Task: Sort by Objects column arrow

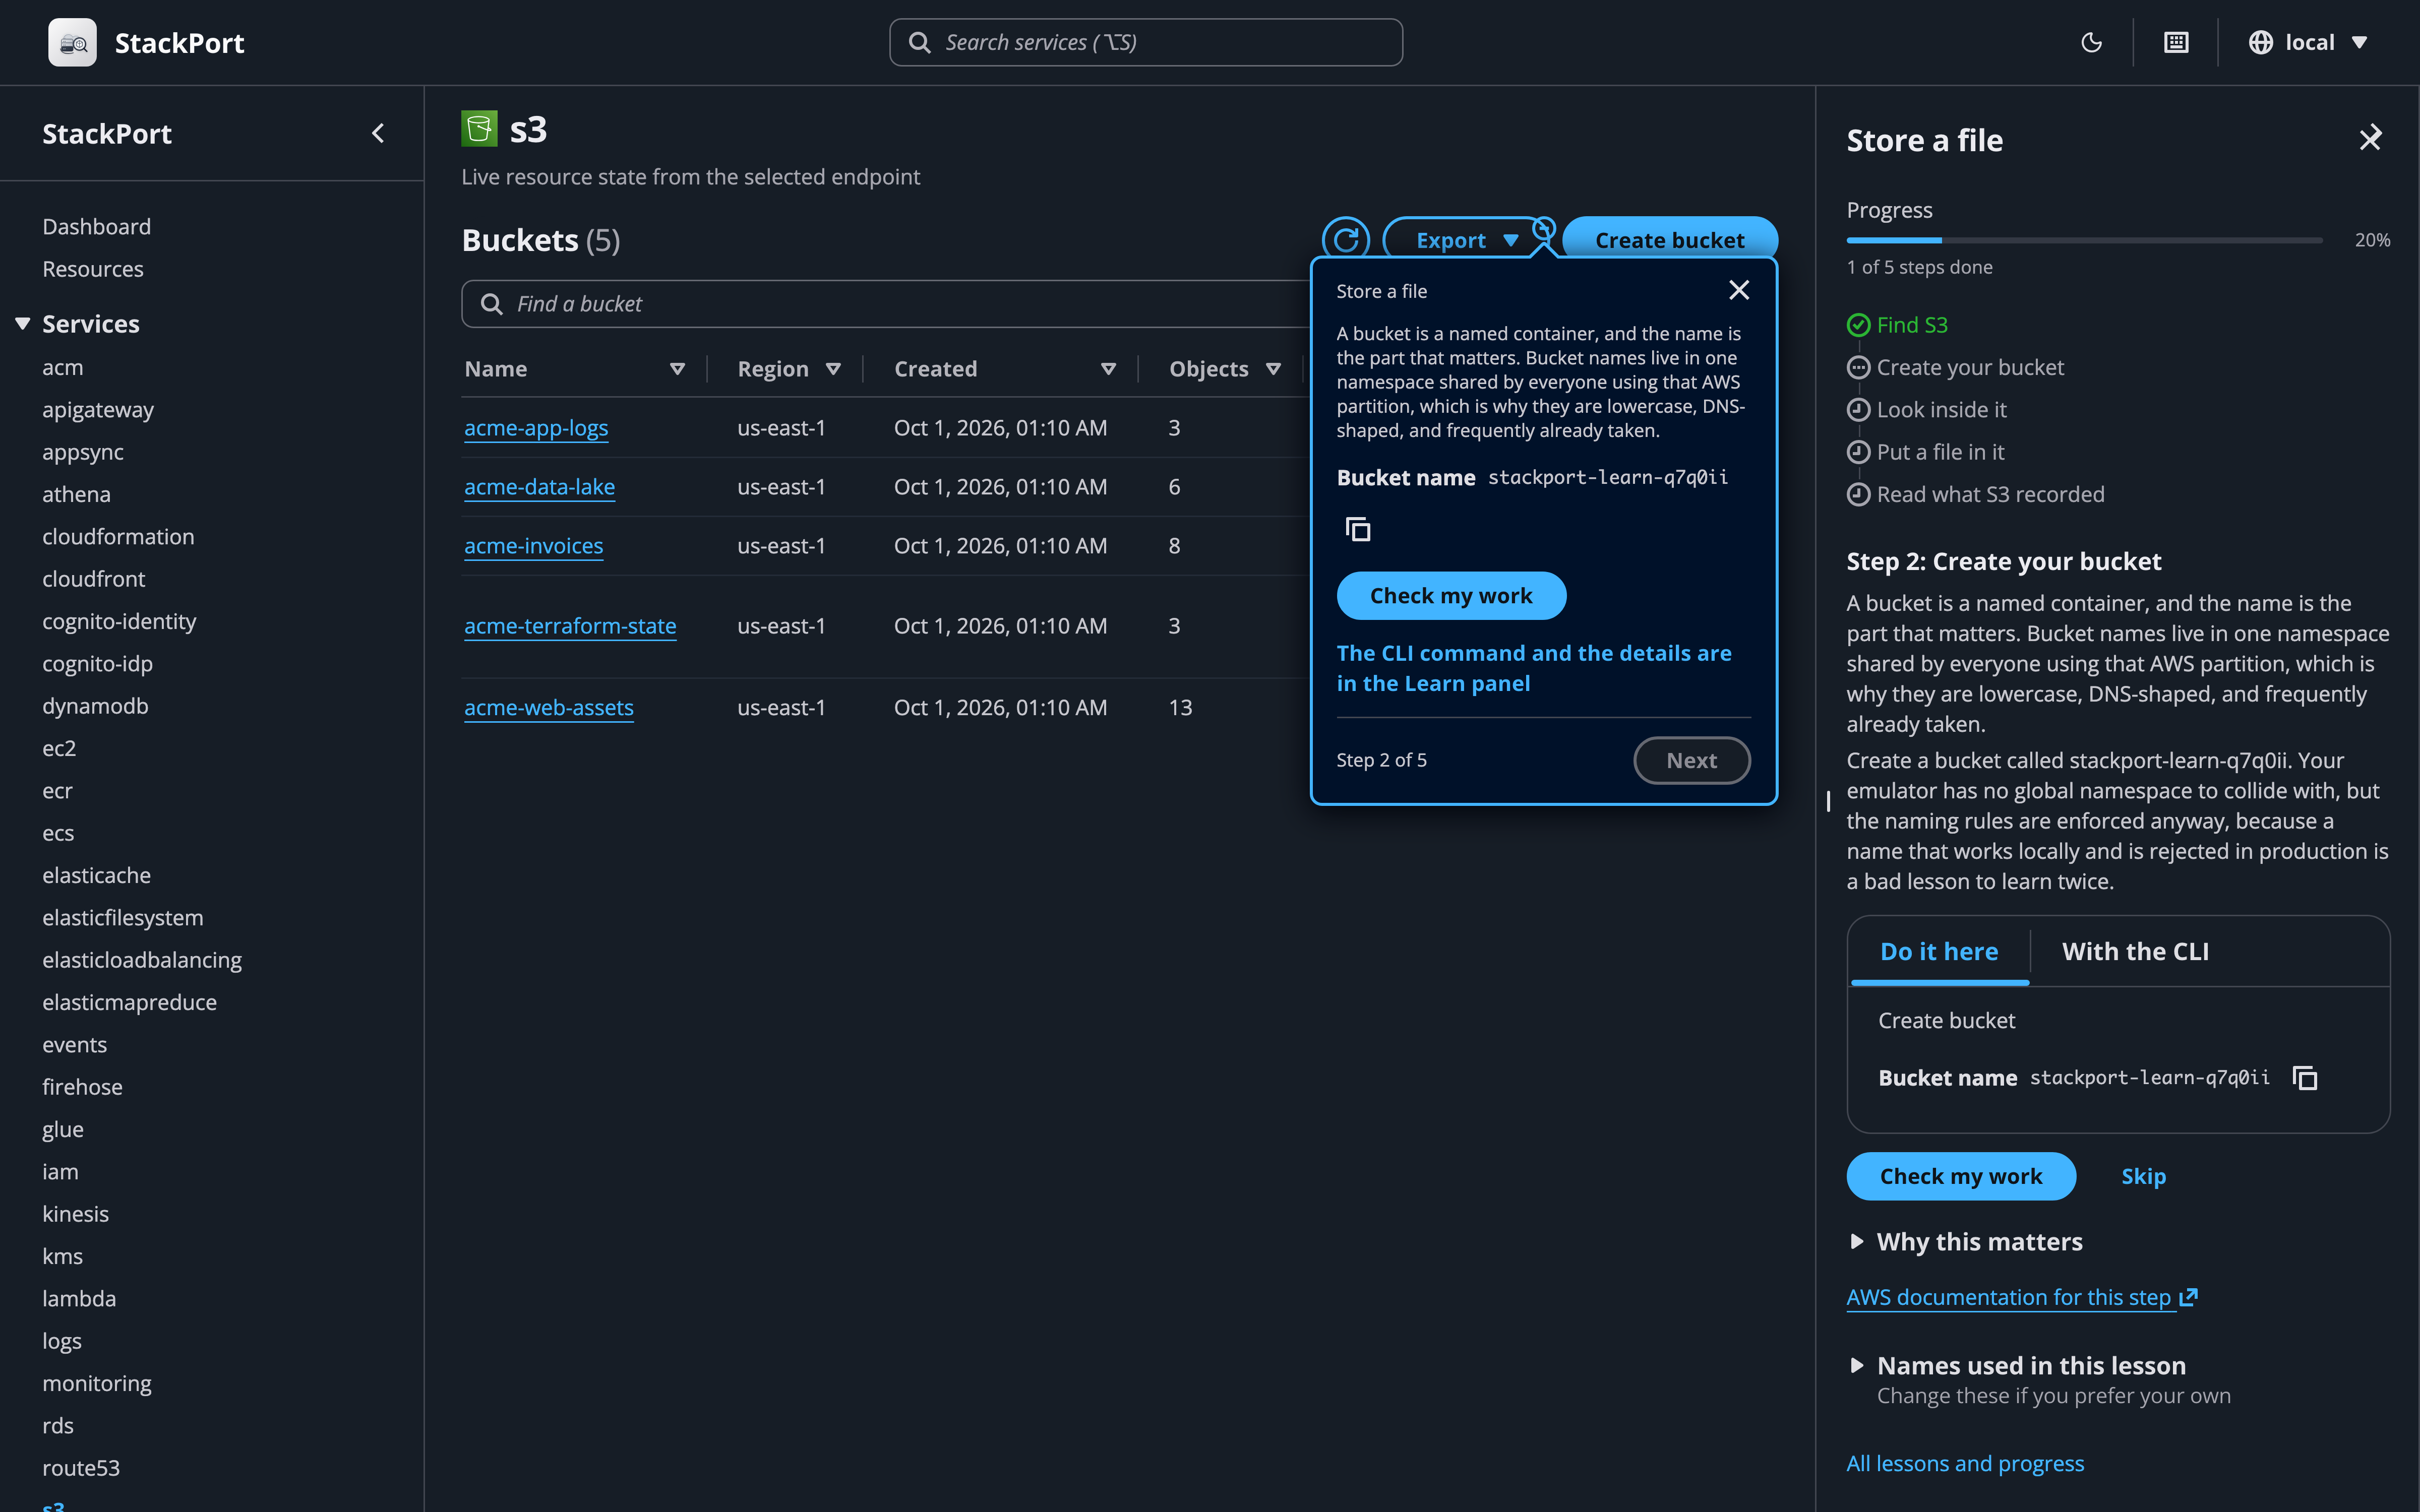Action: [x=1273, y=369]
